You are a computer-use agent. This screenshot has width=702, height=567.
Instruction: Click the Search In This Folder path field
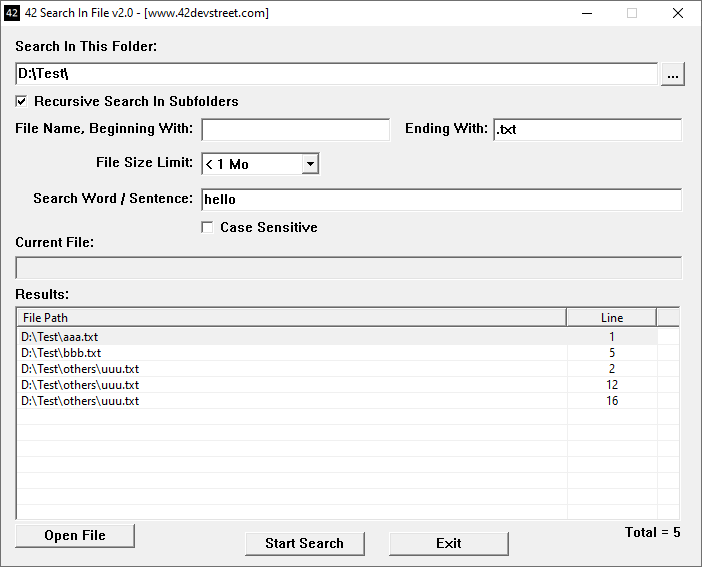pos(336,74)
